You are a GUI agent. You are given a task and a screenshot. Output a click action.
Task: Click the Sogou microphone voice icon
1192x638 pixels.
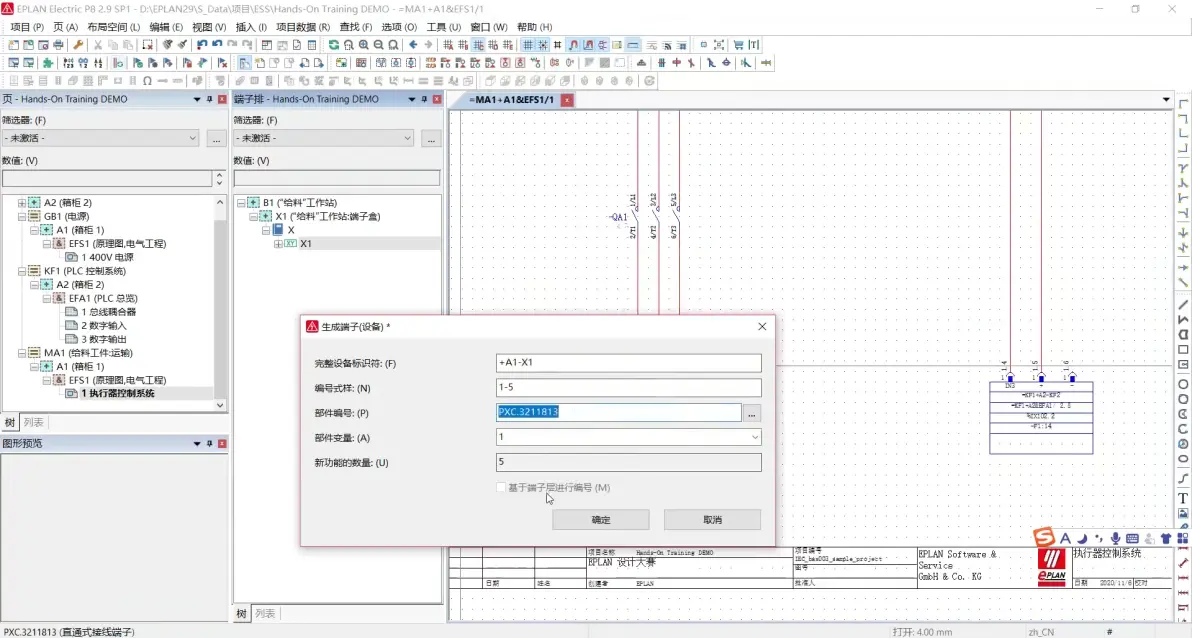[x=1115, y=538]
